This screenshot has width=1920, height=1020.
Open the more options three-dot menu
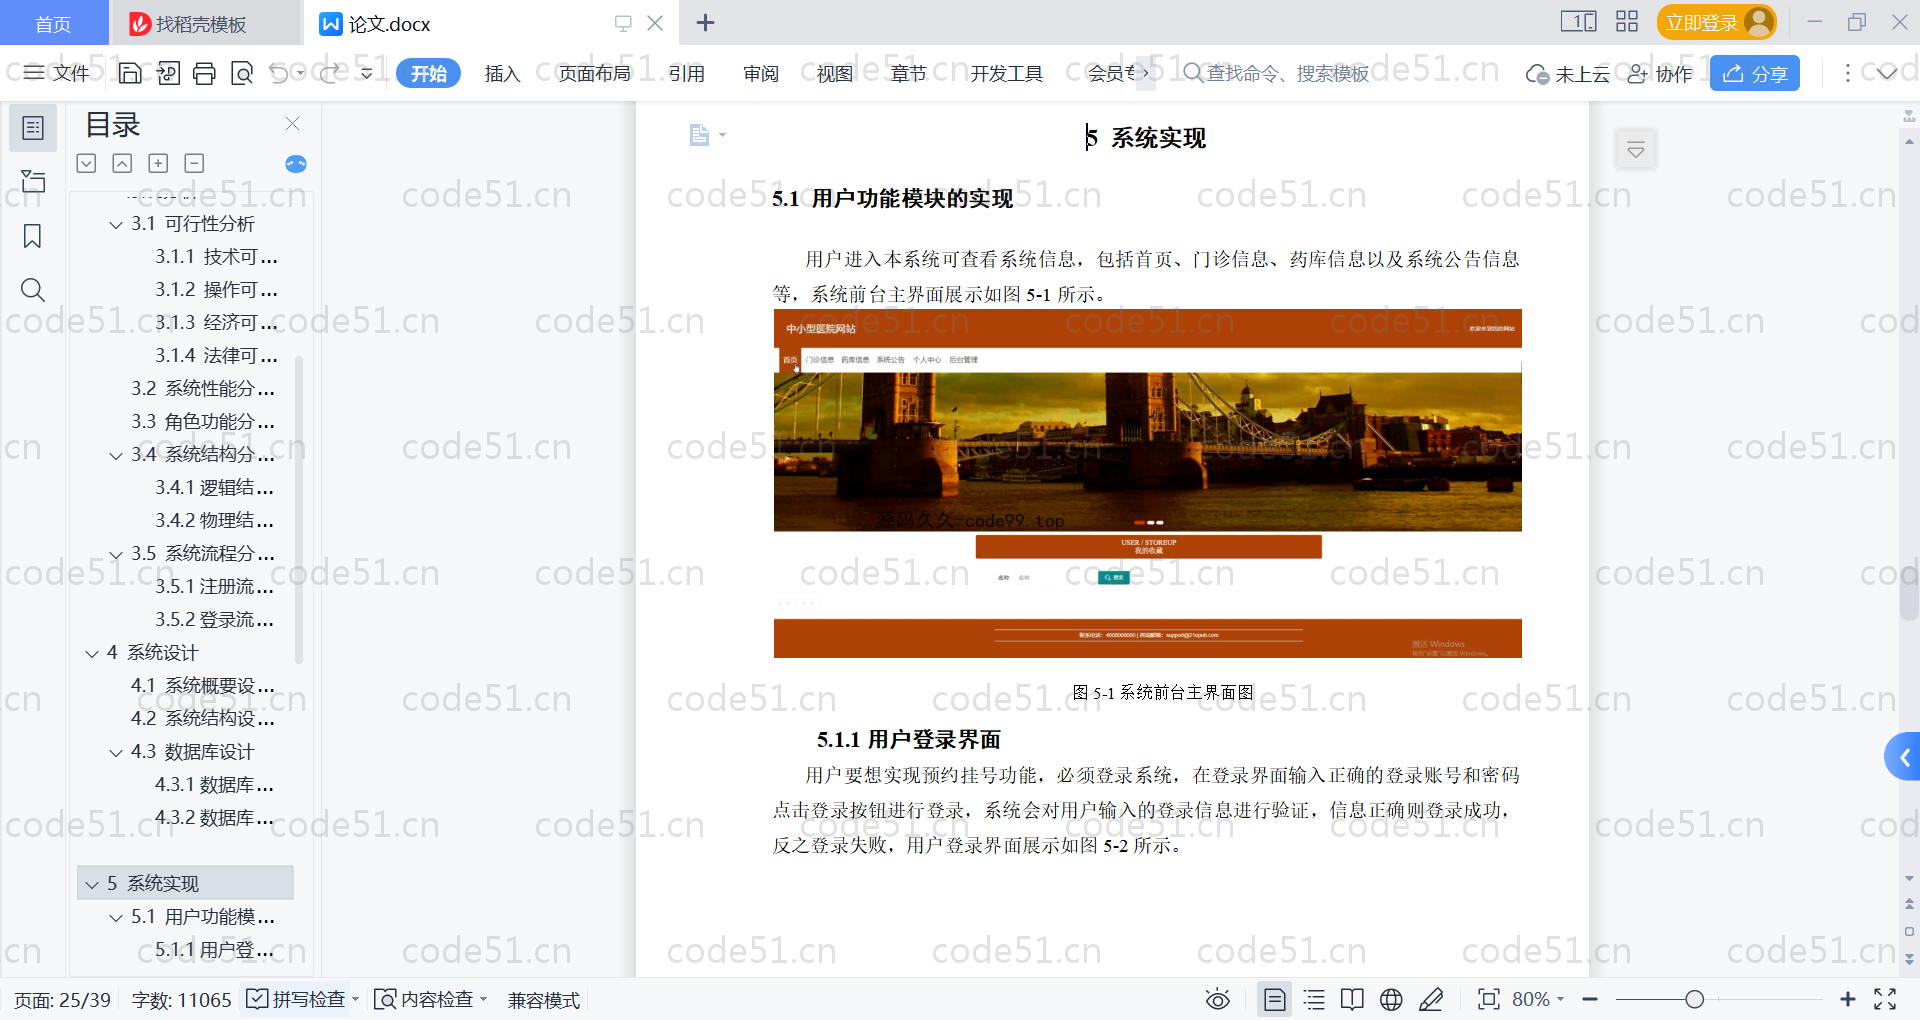tap(1848, 73)
